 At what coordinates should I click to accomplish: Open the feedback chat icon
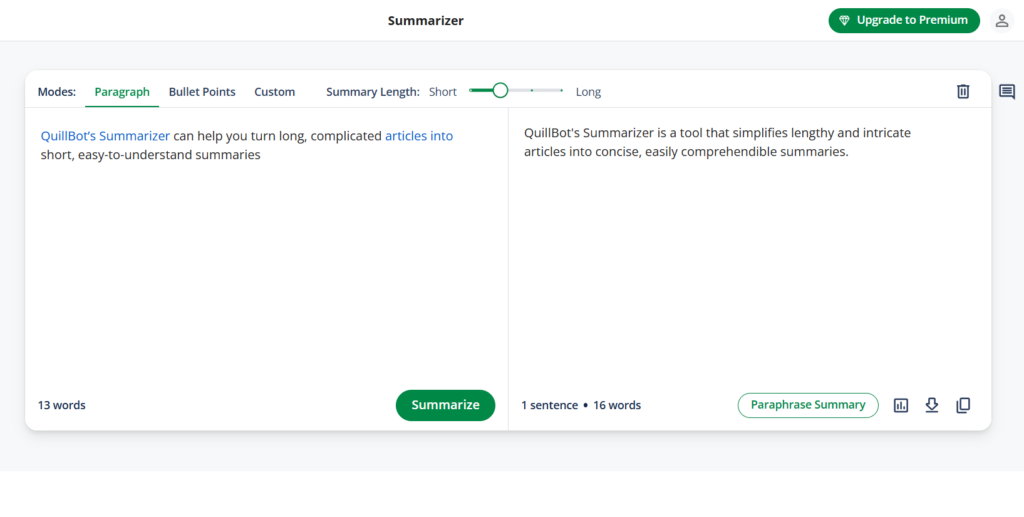[x=1007, y=92]
